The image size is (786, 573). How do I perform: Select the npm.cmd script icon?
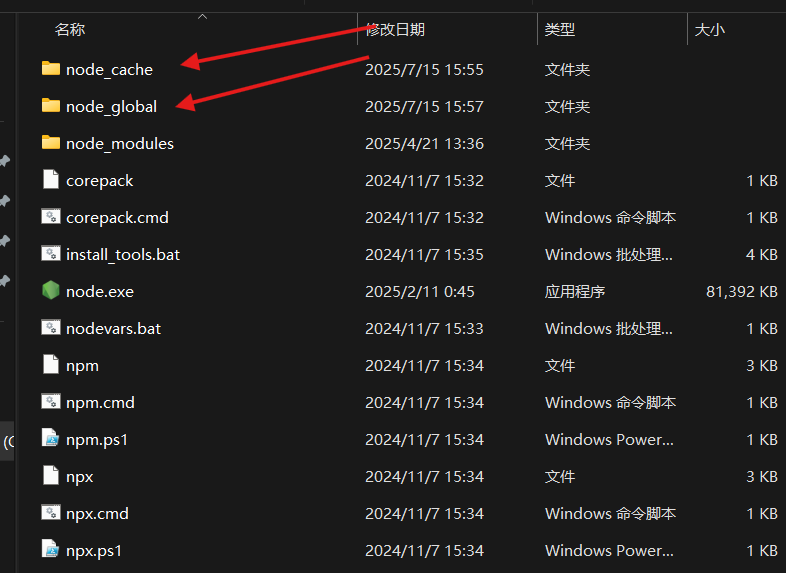pyautogui.click(x=51, y=402)
